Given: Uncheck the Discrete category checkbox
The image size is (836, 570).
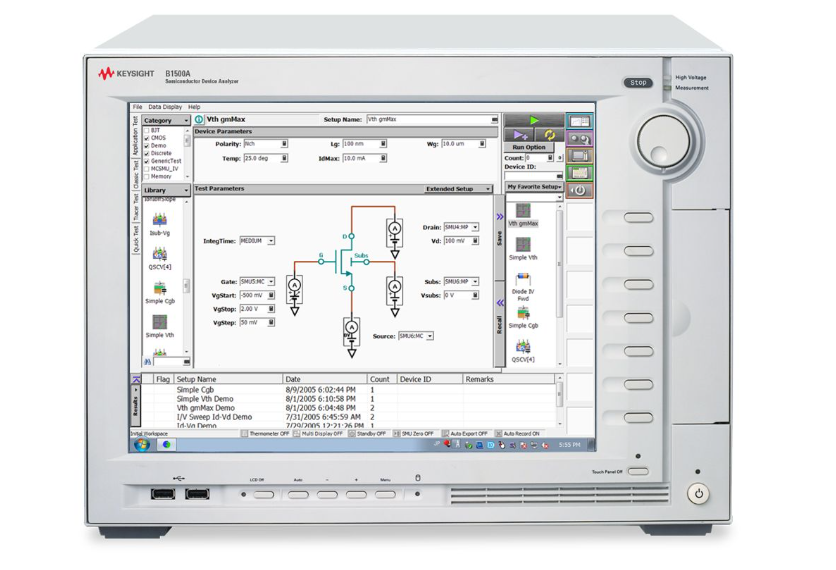Looking at the screenshot, I should pos(147,153).
